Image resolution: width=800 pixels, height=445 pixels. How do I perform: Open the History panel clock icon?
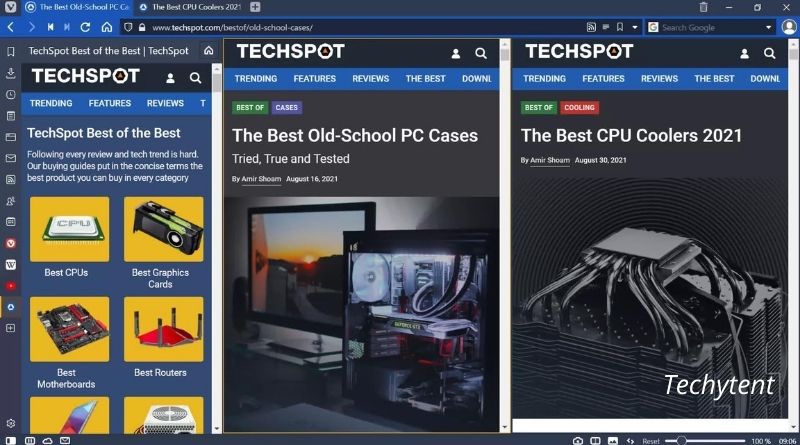(10, 94)
